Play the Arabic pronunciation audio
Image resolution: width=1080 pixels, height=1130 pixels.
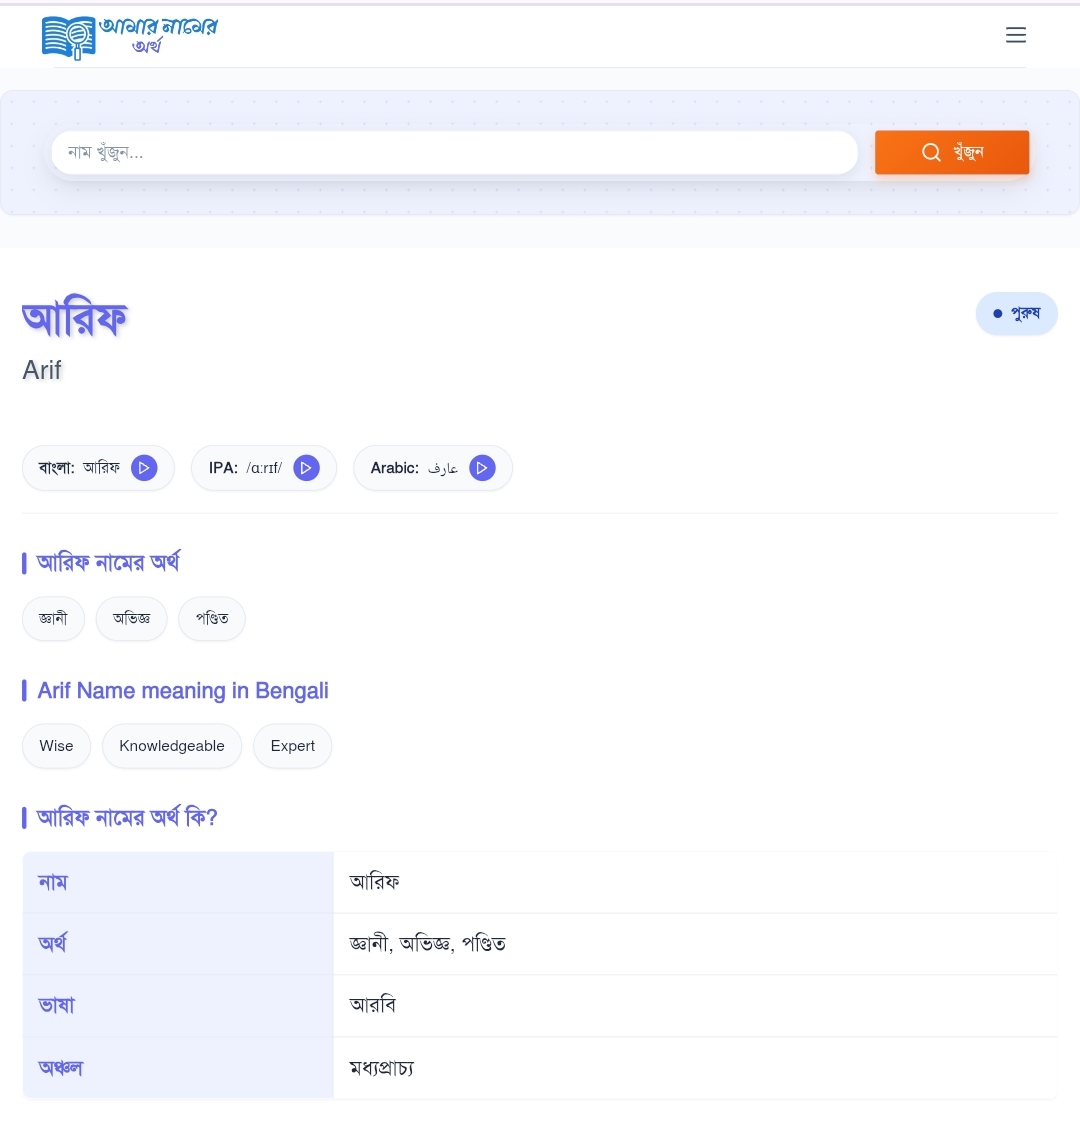coord(482,468)
